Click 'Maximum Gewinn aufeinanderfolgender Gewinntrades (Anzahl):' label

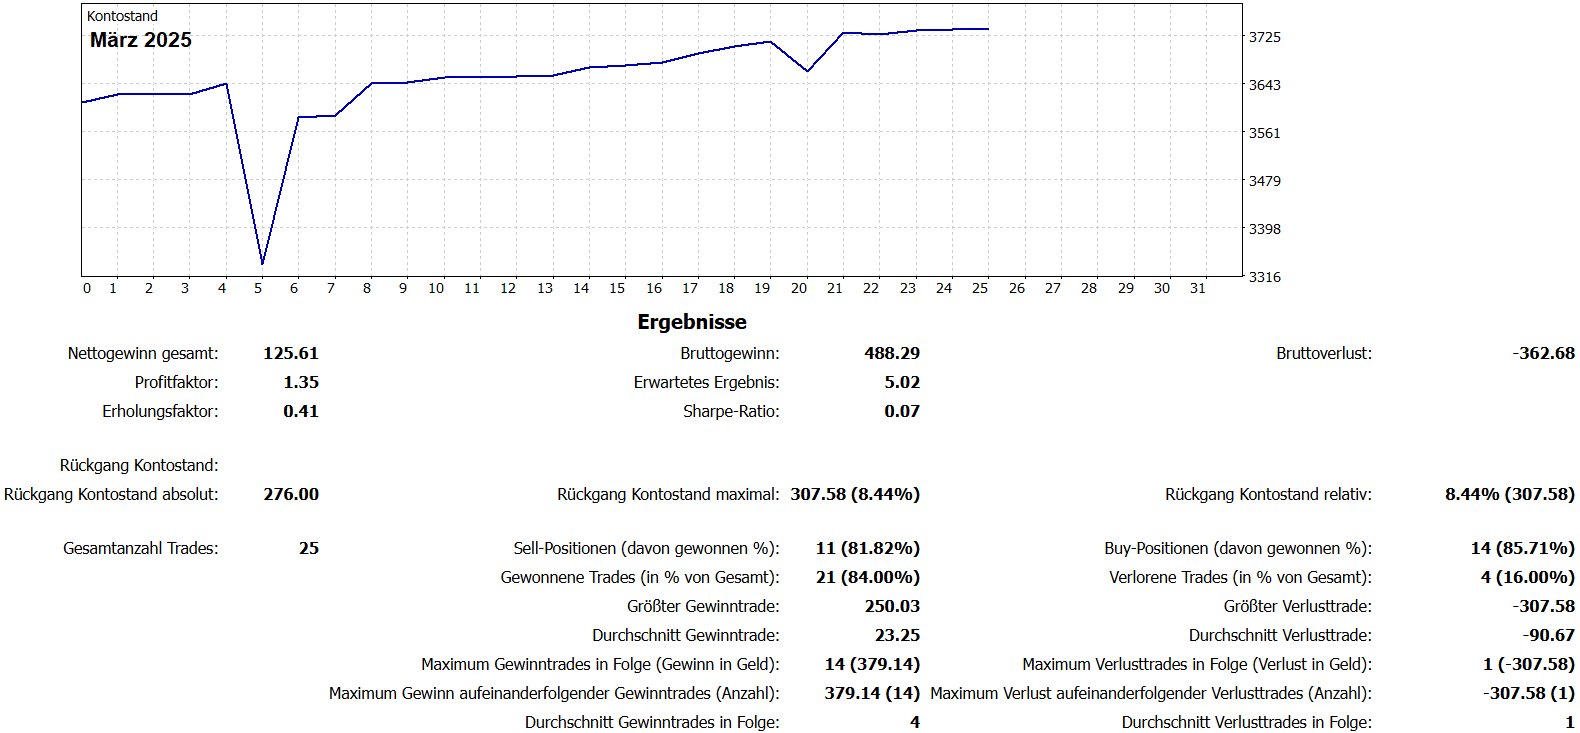tap(554, 693)
